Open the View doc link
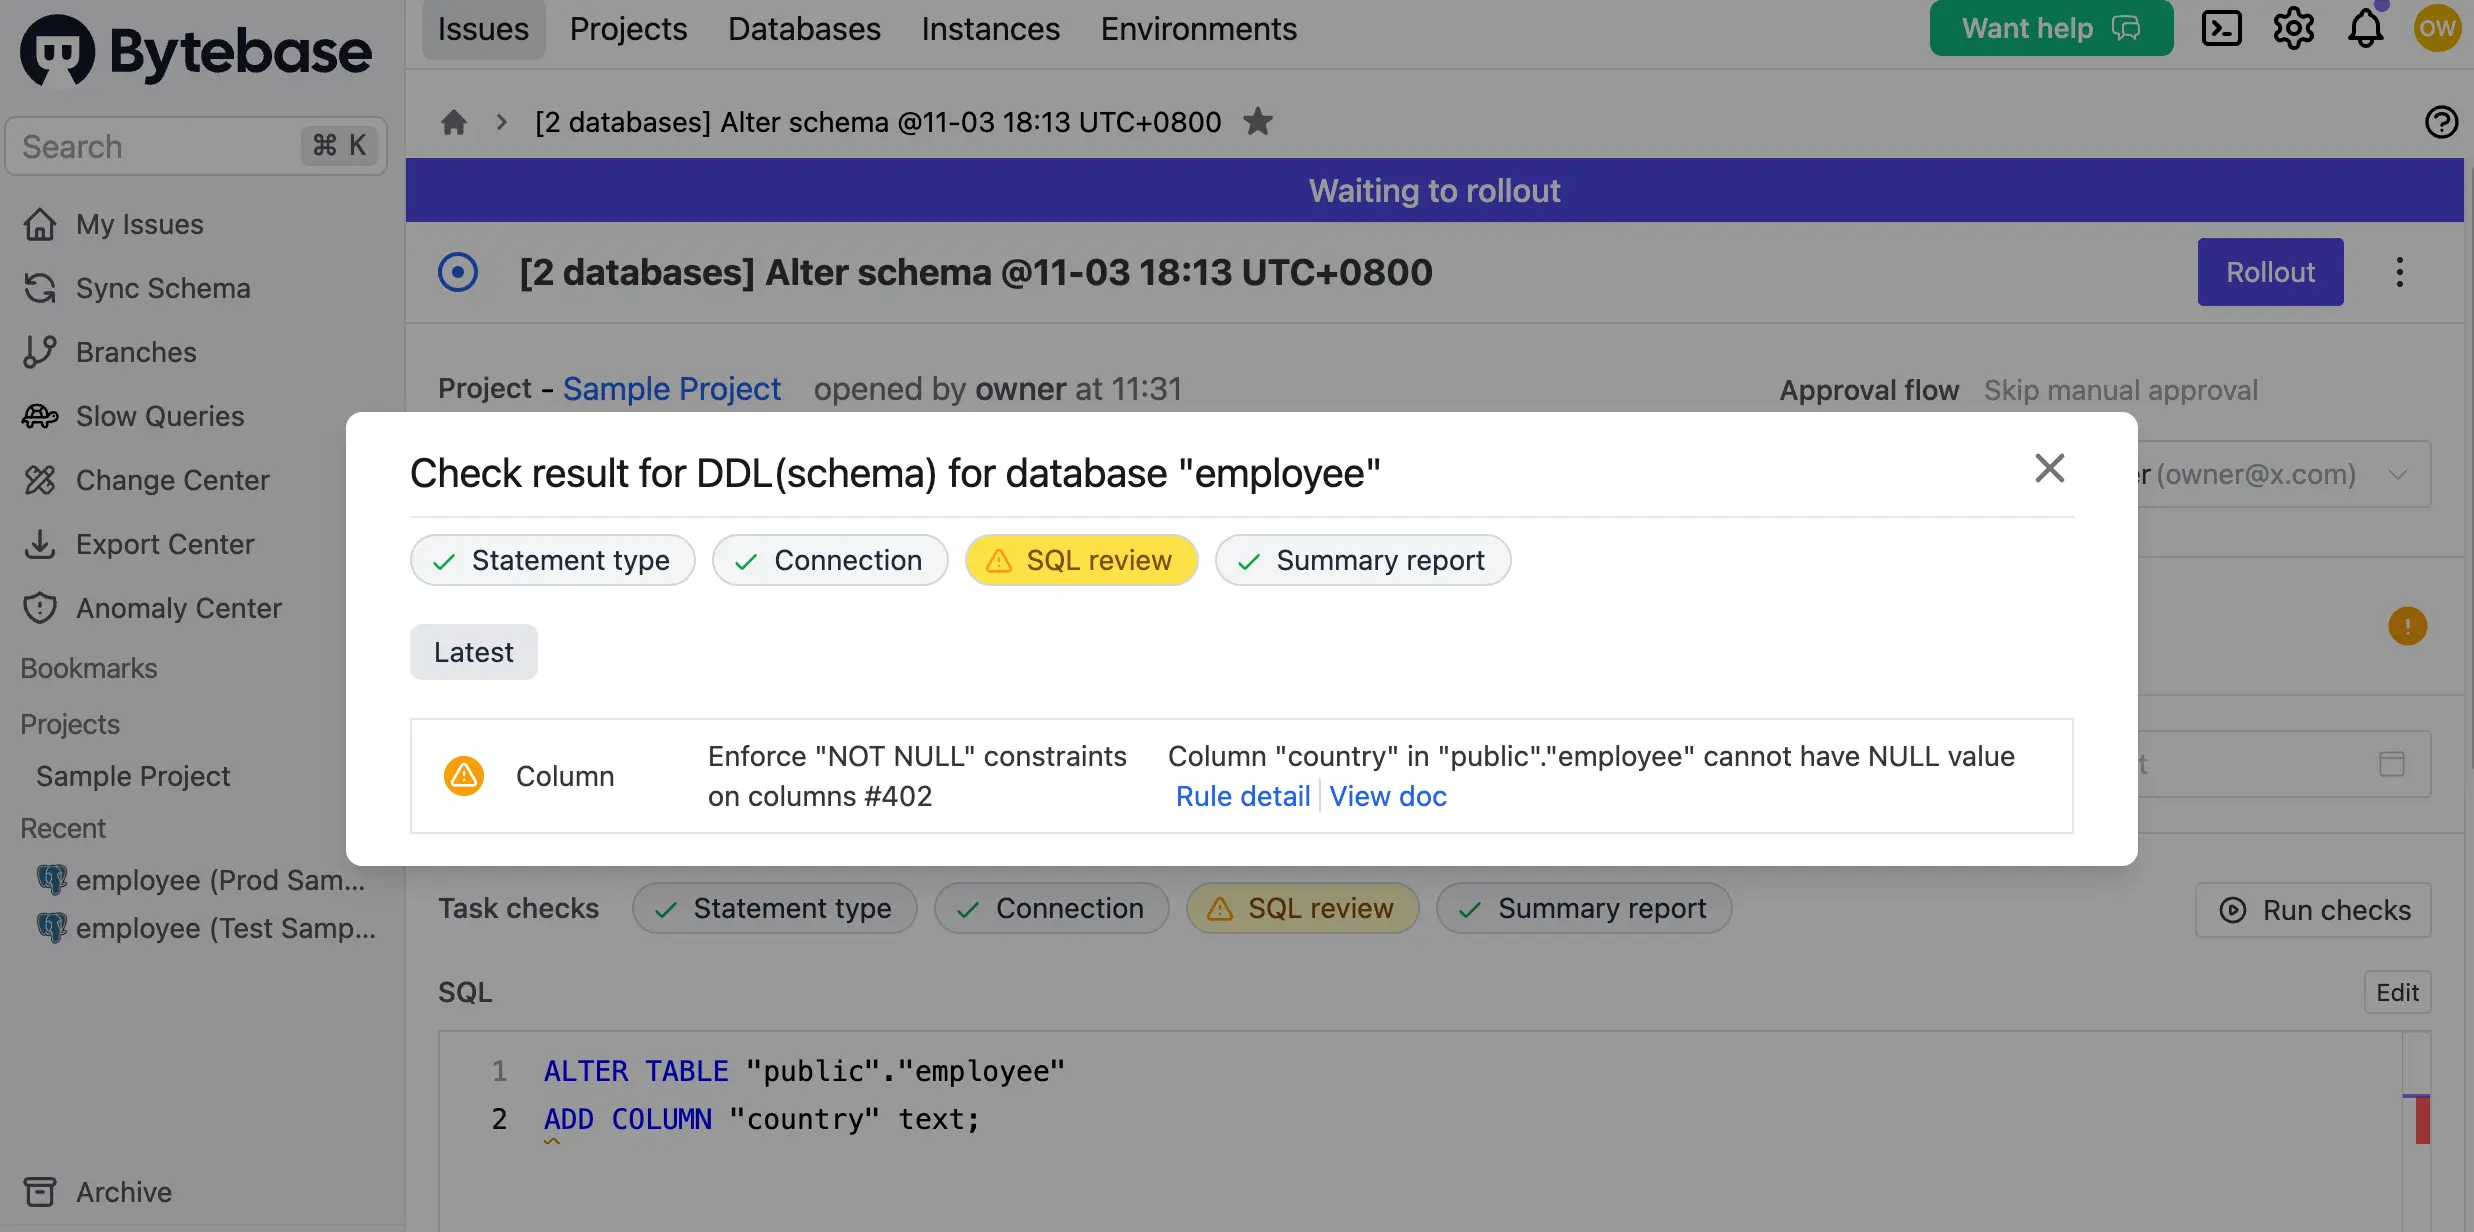The image size is (2474, 1232). pos(1388,796)
